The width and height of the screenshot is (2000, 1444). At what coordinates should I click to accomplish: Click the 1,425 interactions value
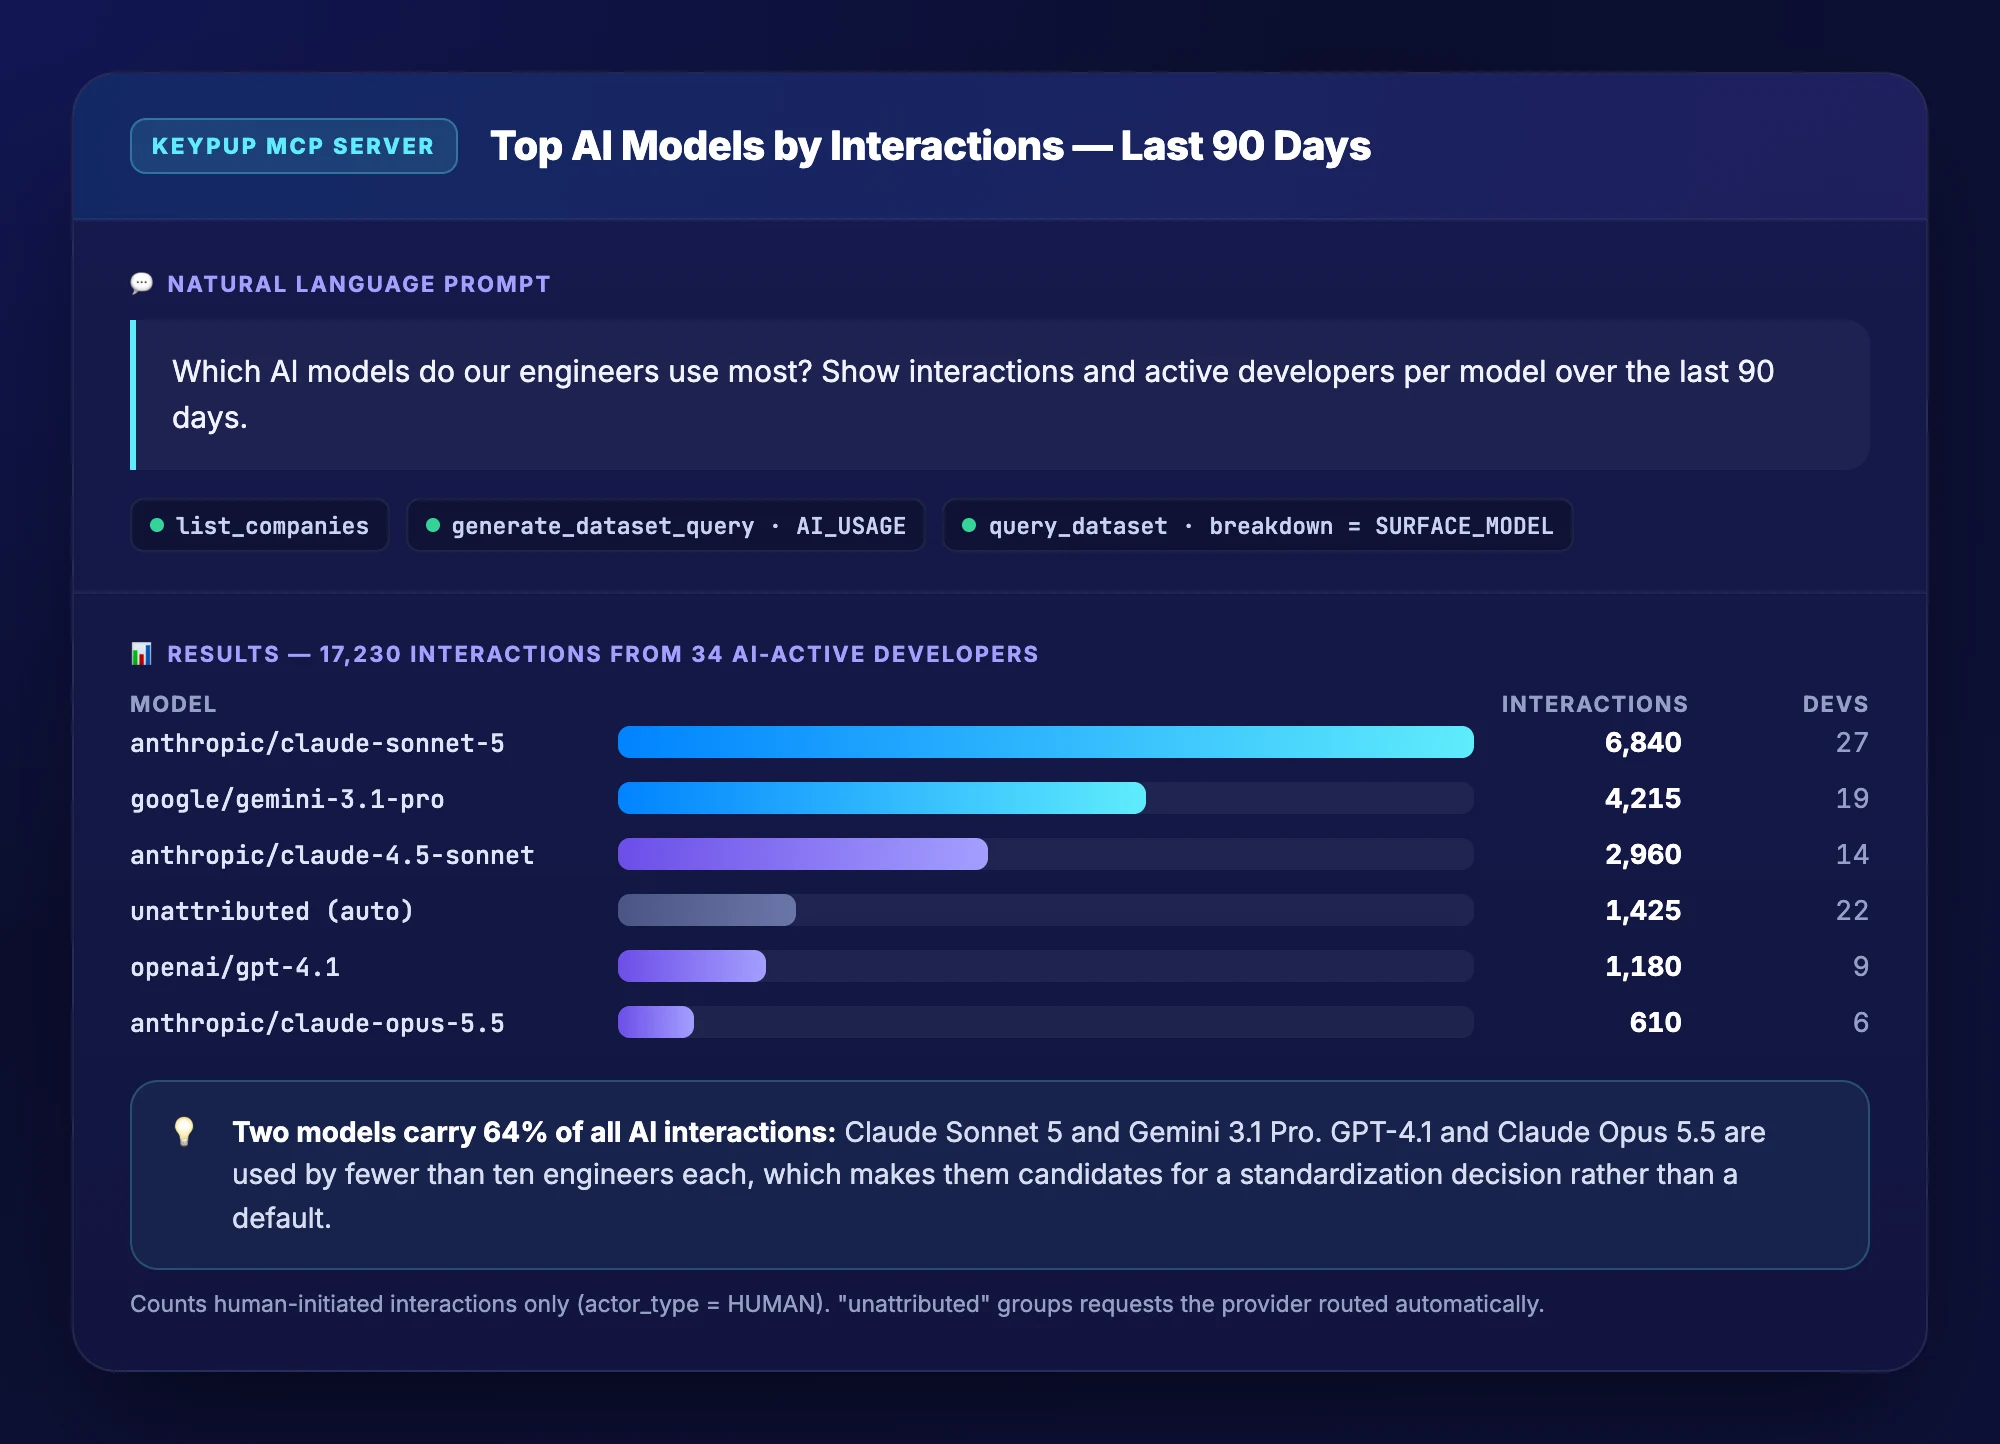[x=1643, y=910]
